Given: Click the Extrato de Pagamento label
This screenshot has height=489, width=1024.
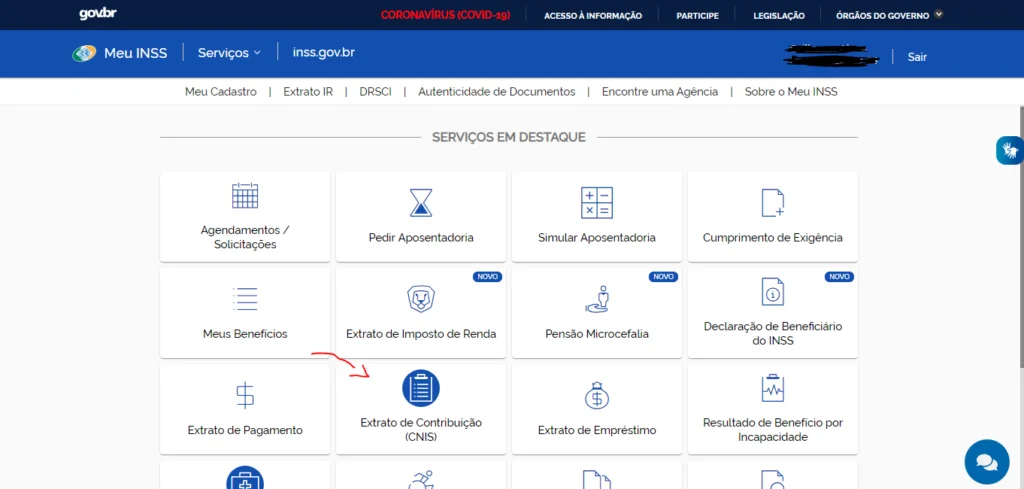Looking at the screenshot, I should click(x=245, y=430).
